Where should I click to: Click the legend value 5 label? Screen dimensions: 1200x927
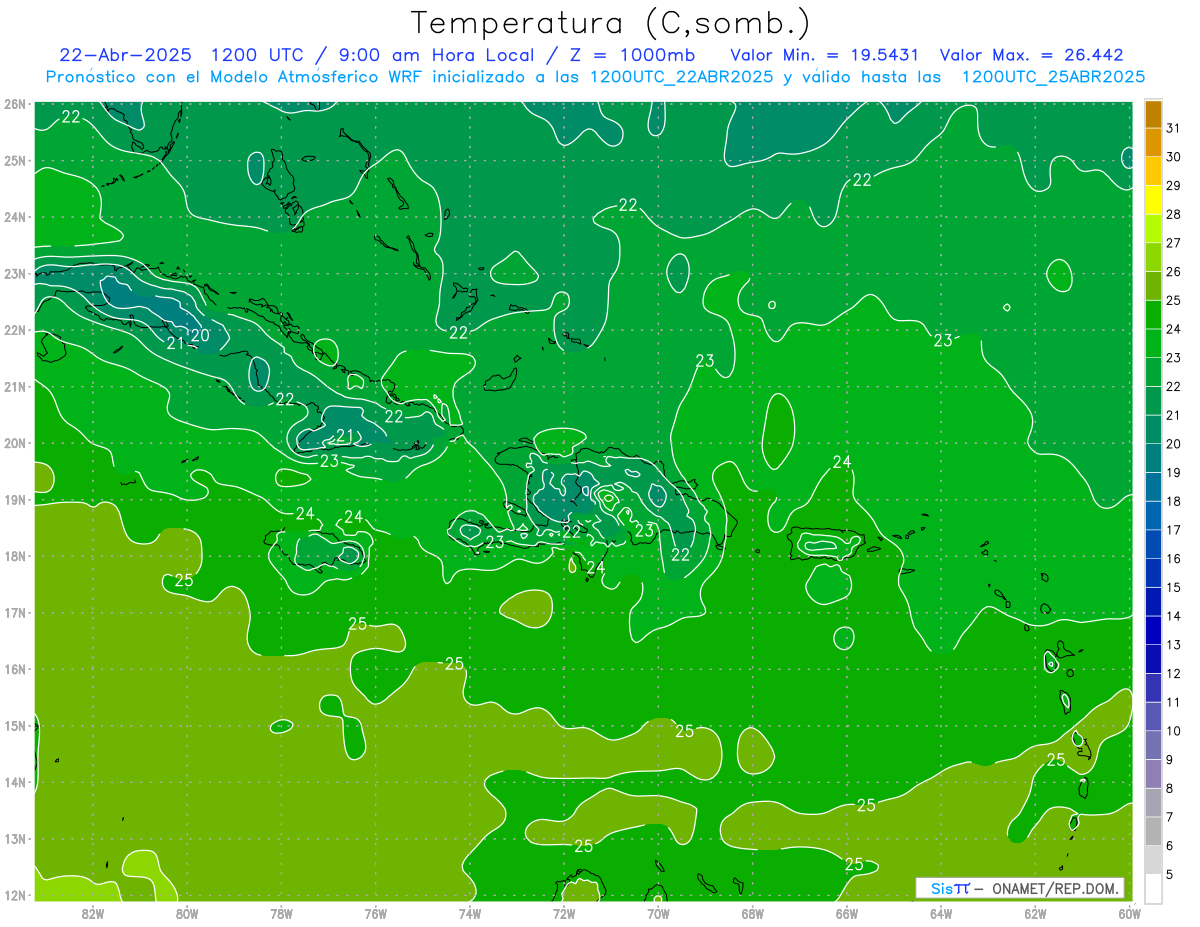(x=1170, y=874)
